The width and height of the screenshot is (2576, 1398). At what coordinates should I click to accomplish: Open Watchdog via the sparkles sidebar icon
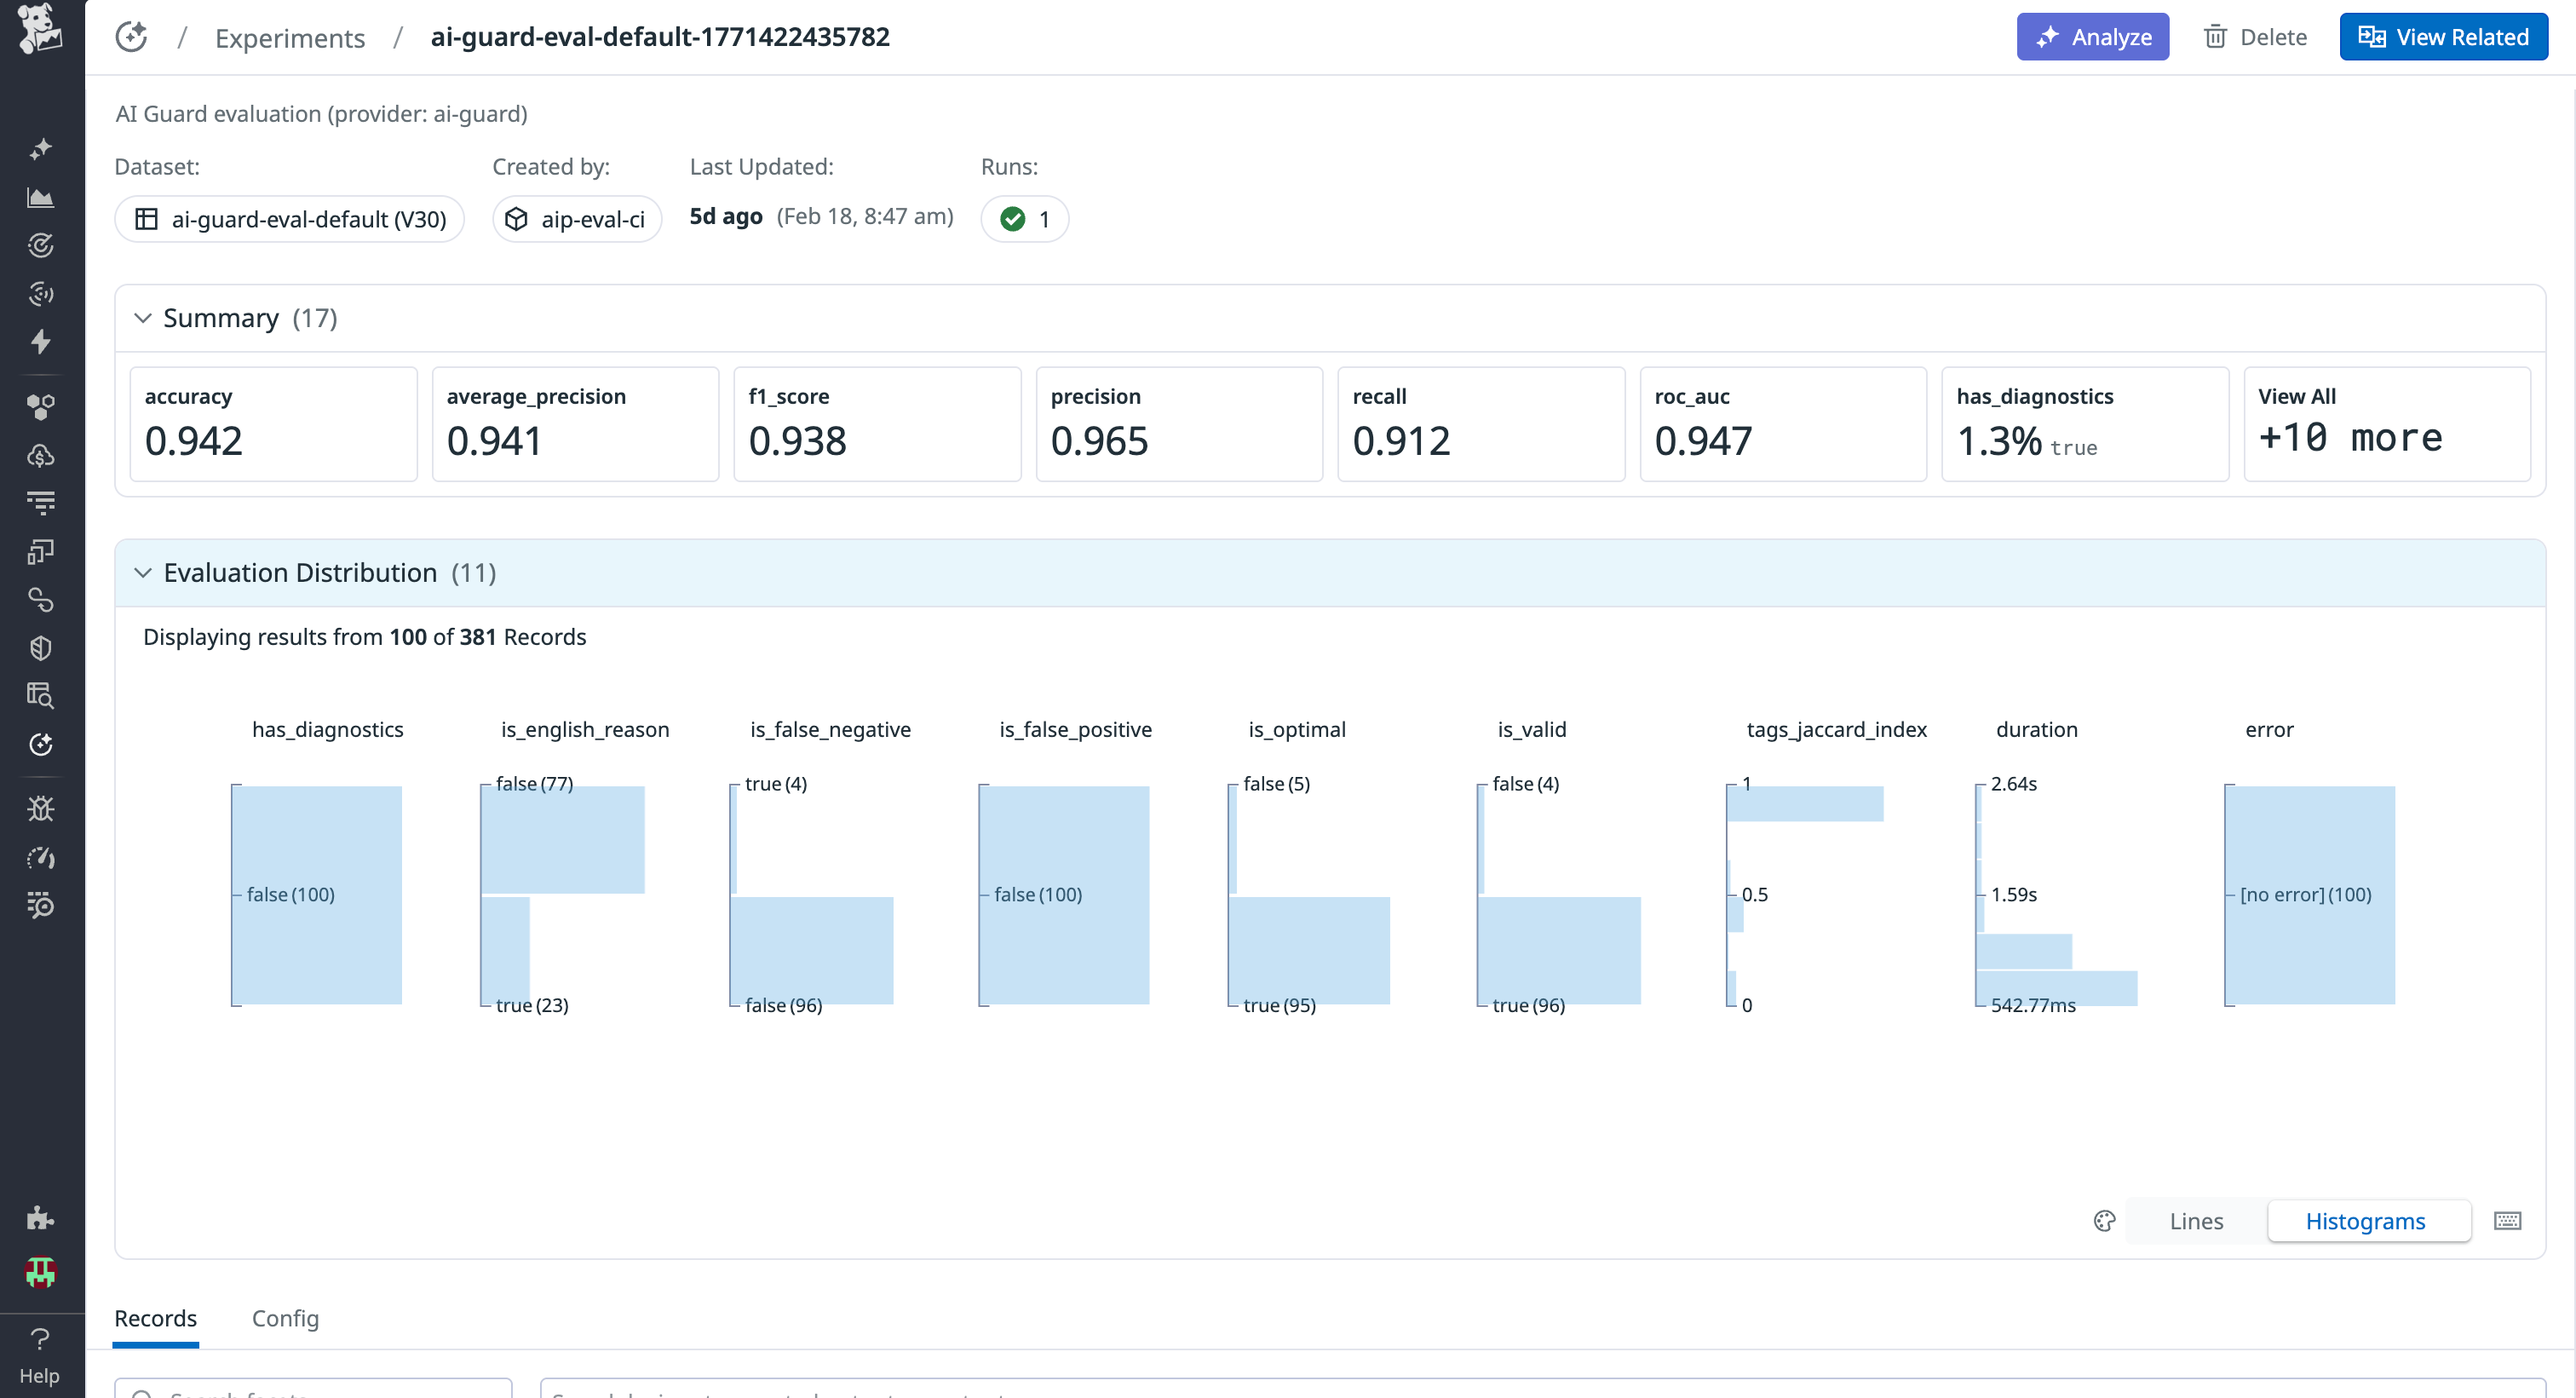click(40, 147)
